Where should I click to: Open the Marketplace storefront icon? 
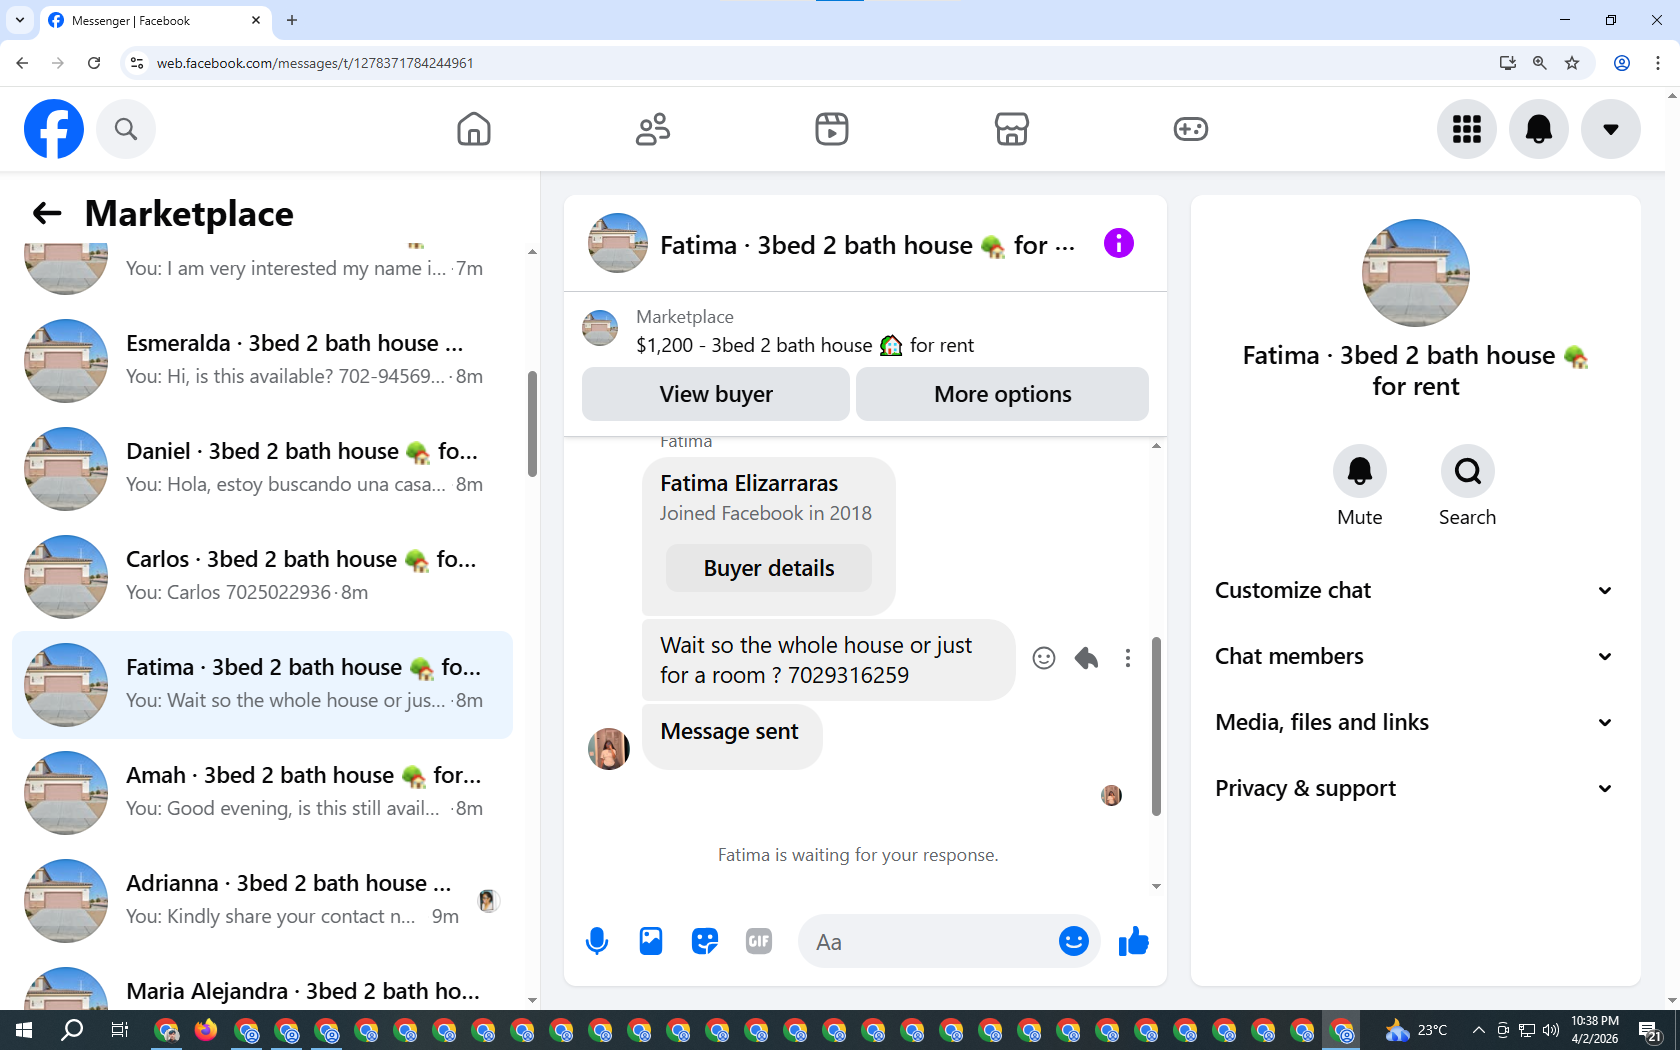(x=1012, y=129)
